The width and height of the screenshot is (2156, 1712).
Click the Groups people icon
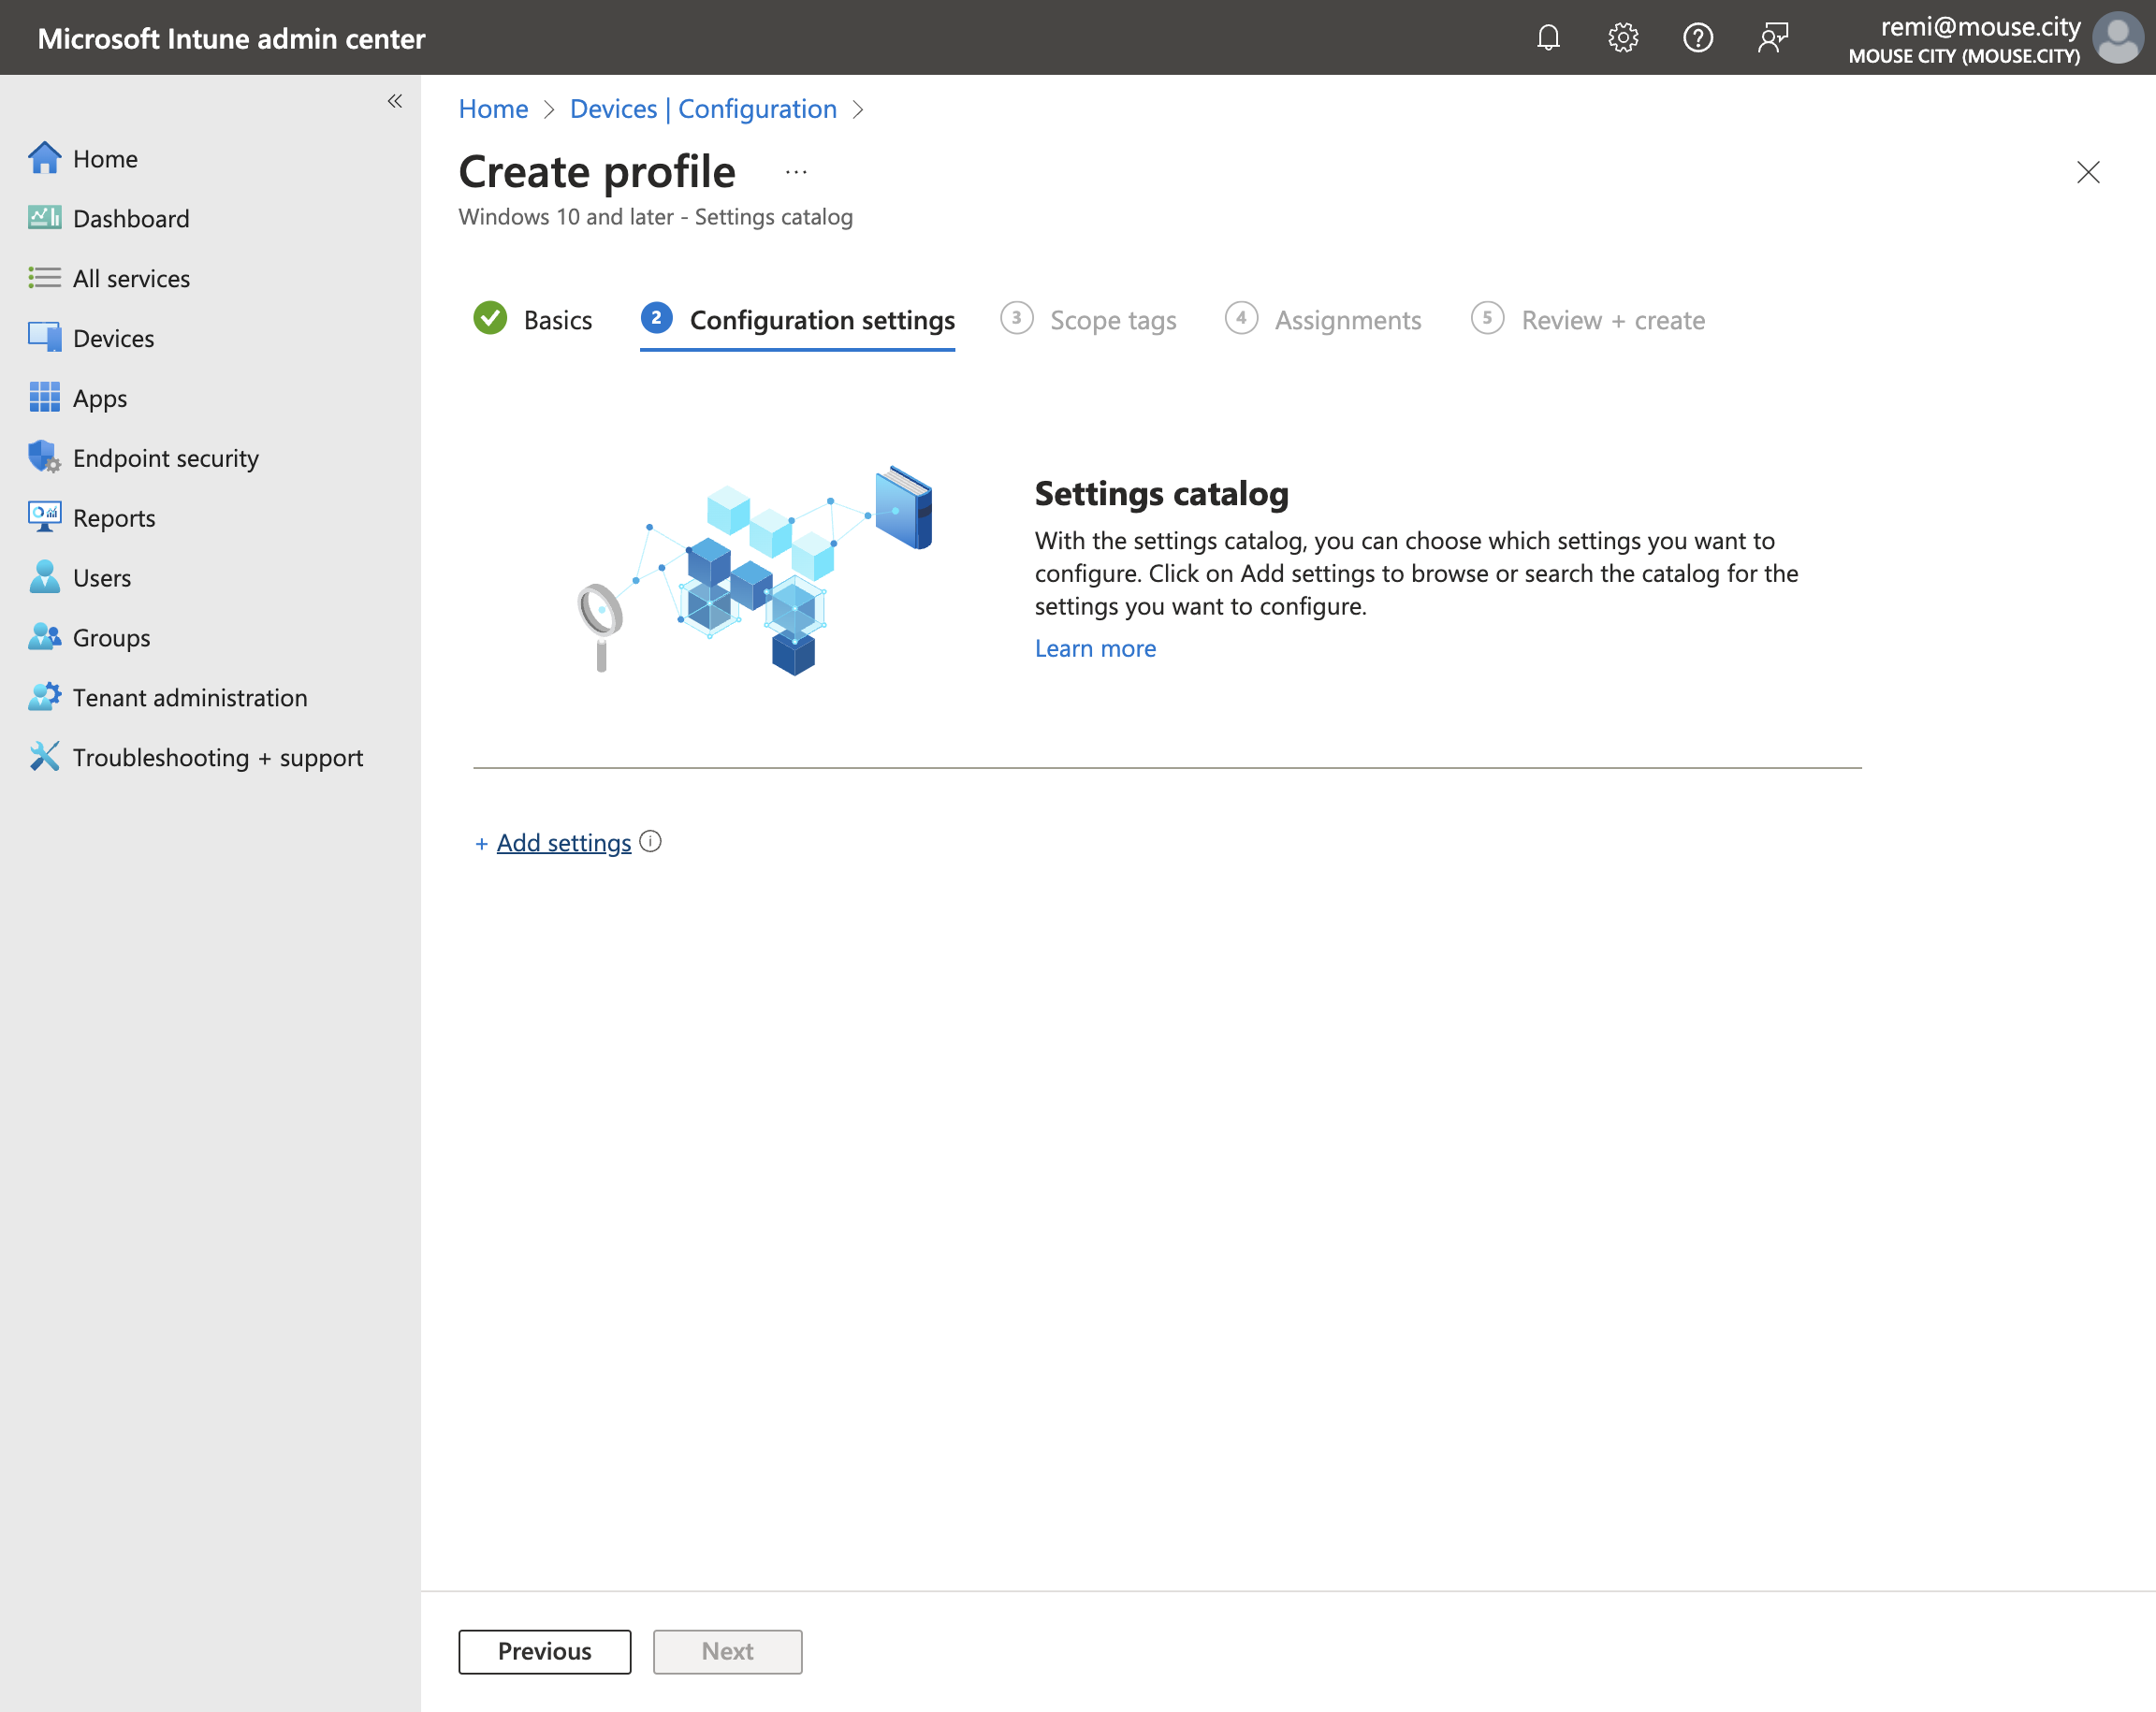(44, 637)
